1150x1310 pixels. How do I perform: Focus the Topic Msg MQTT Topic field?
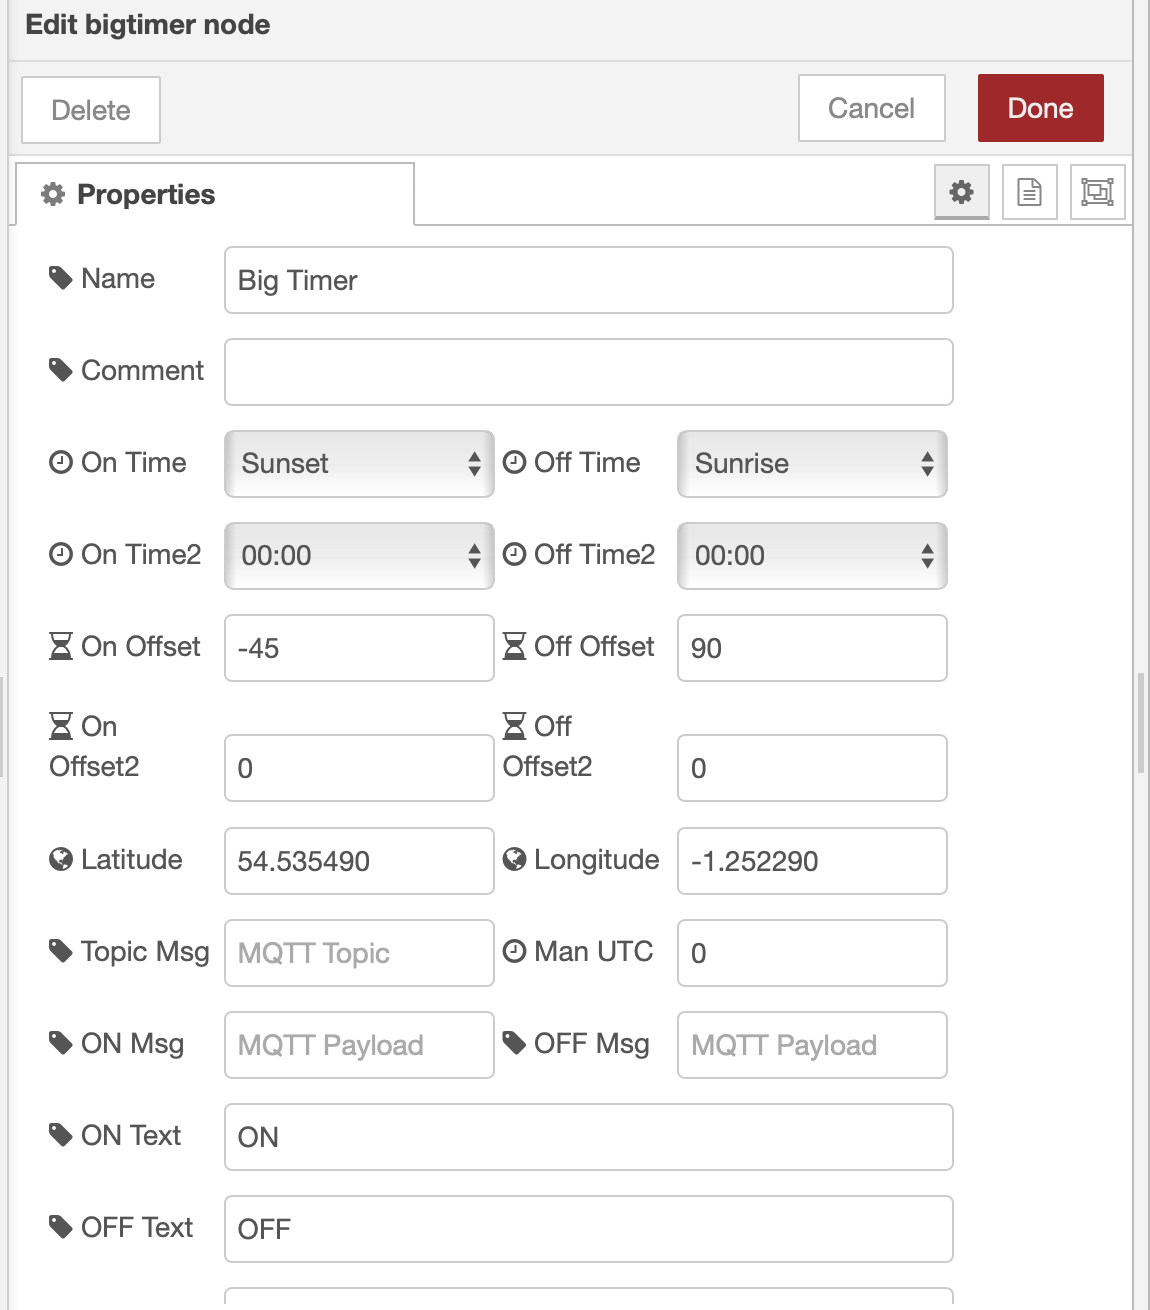(x=359, y=953)
